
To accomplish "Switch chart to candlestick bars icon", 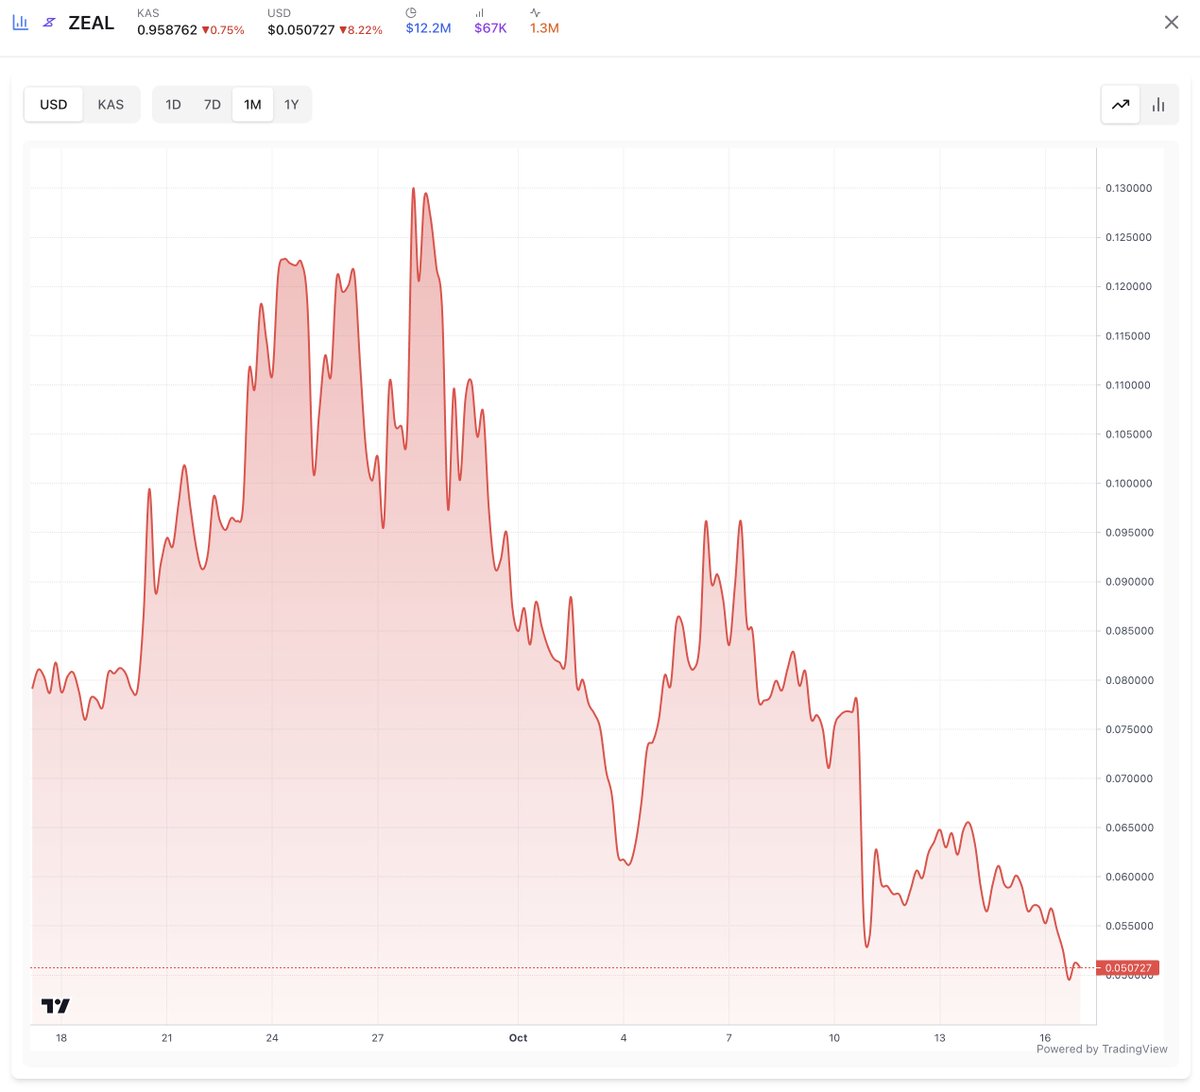I will 1158,104.
